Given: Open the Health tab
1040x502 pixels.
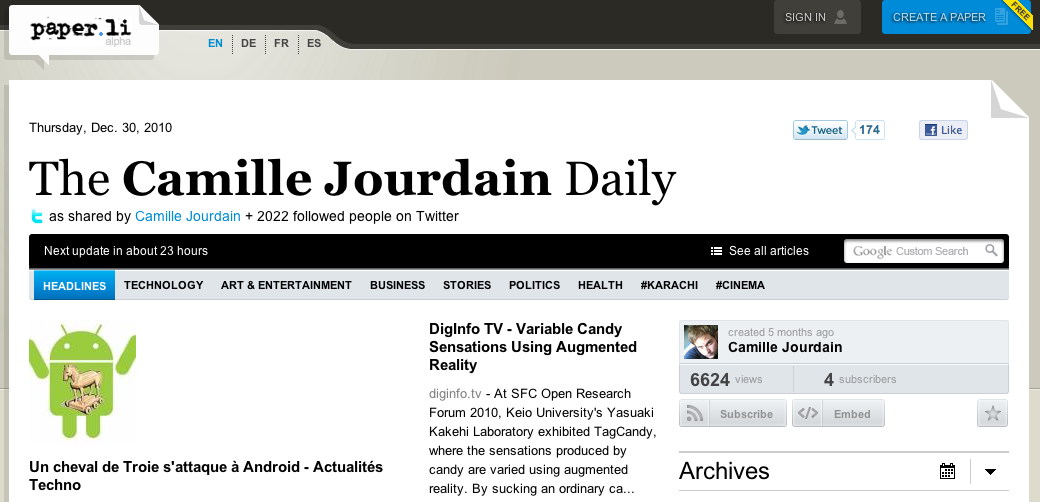Looking at the screenshot, I should click(x=600, y=285).
